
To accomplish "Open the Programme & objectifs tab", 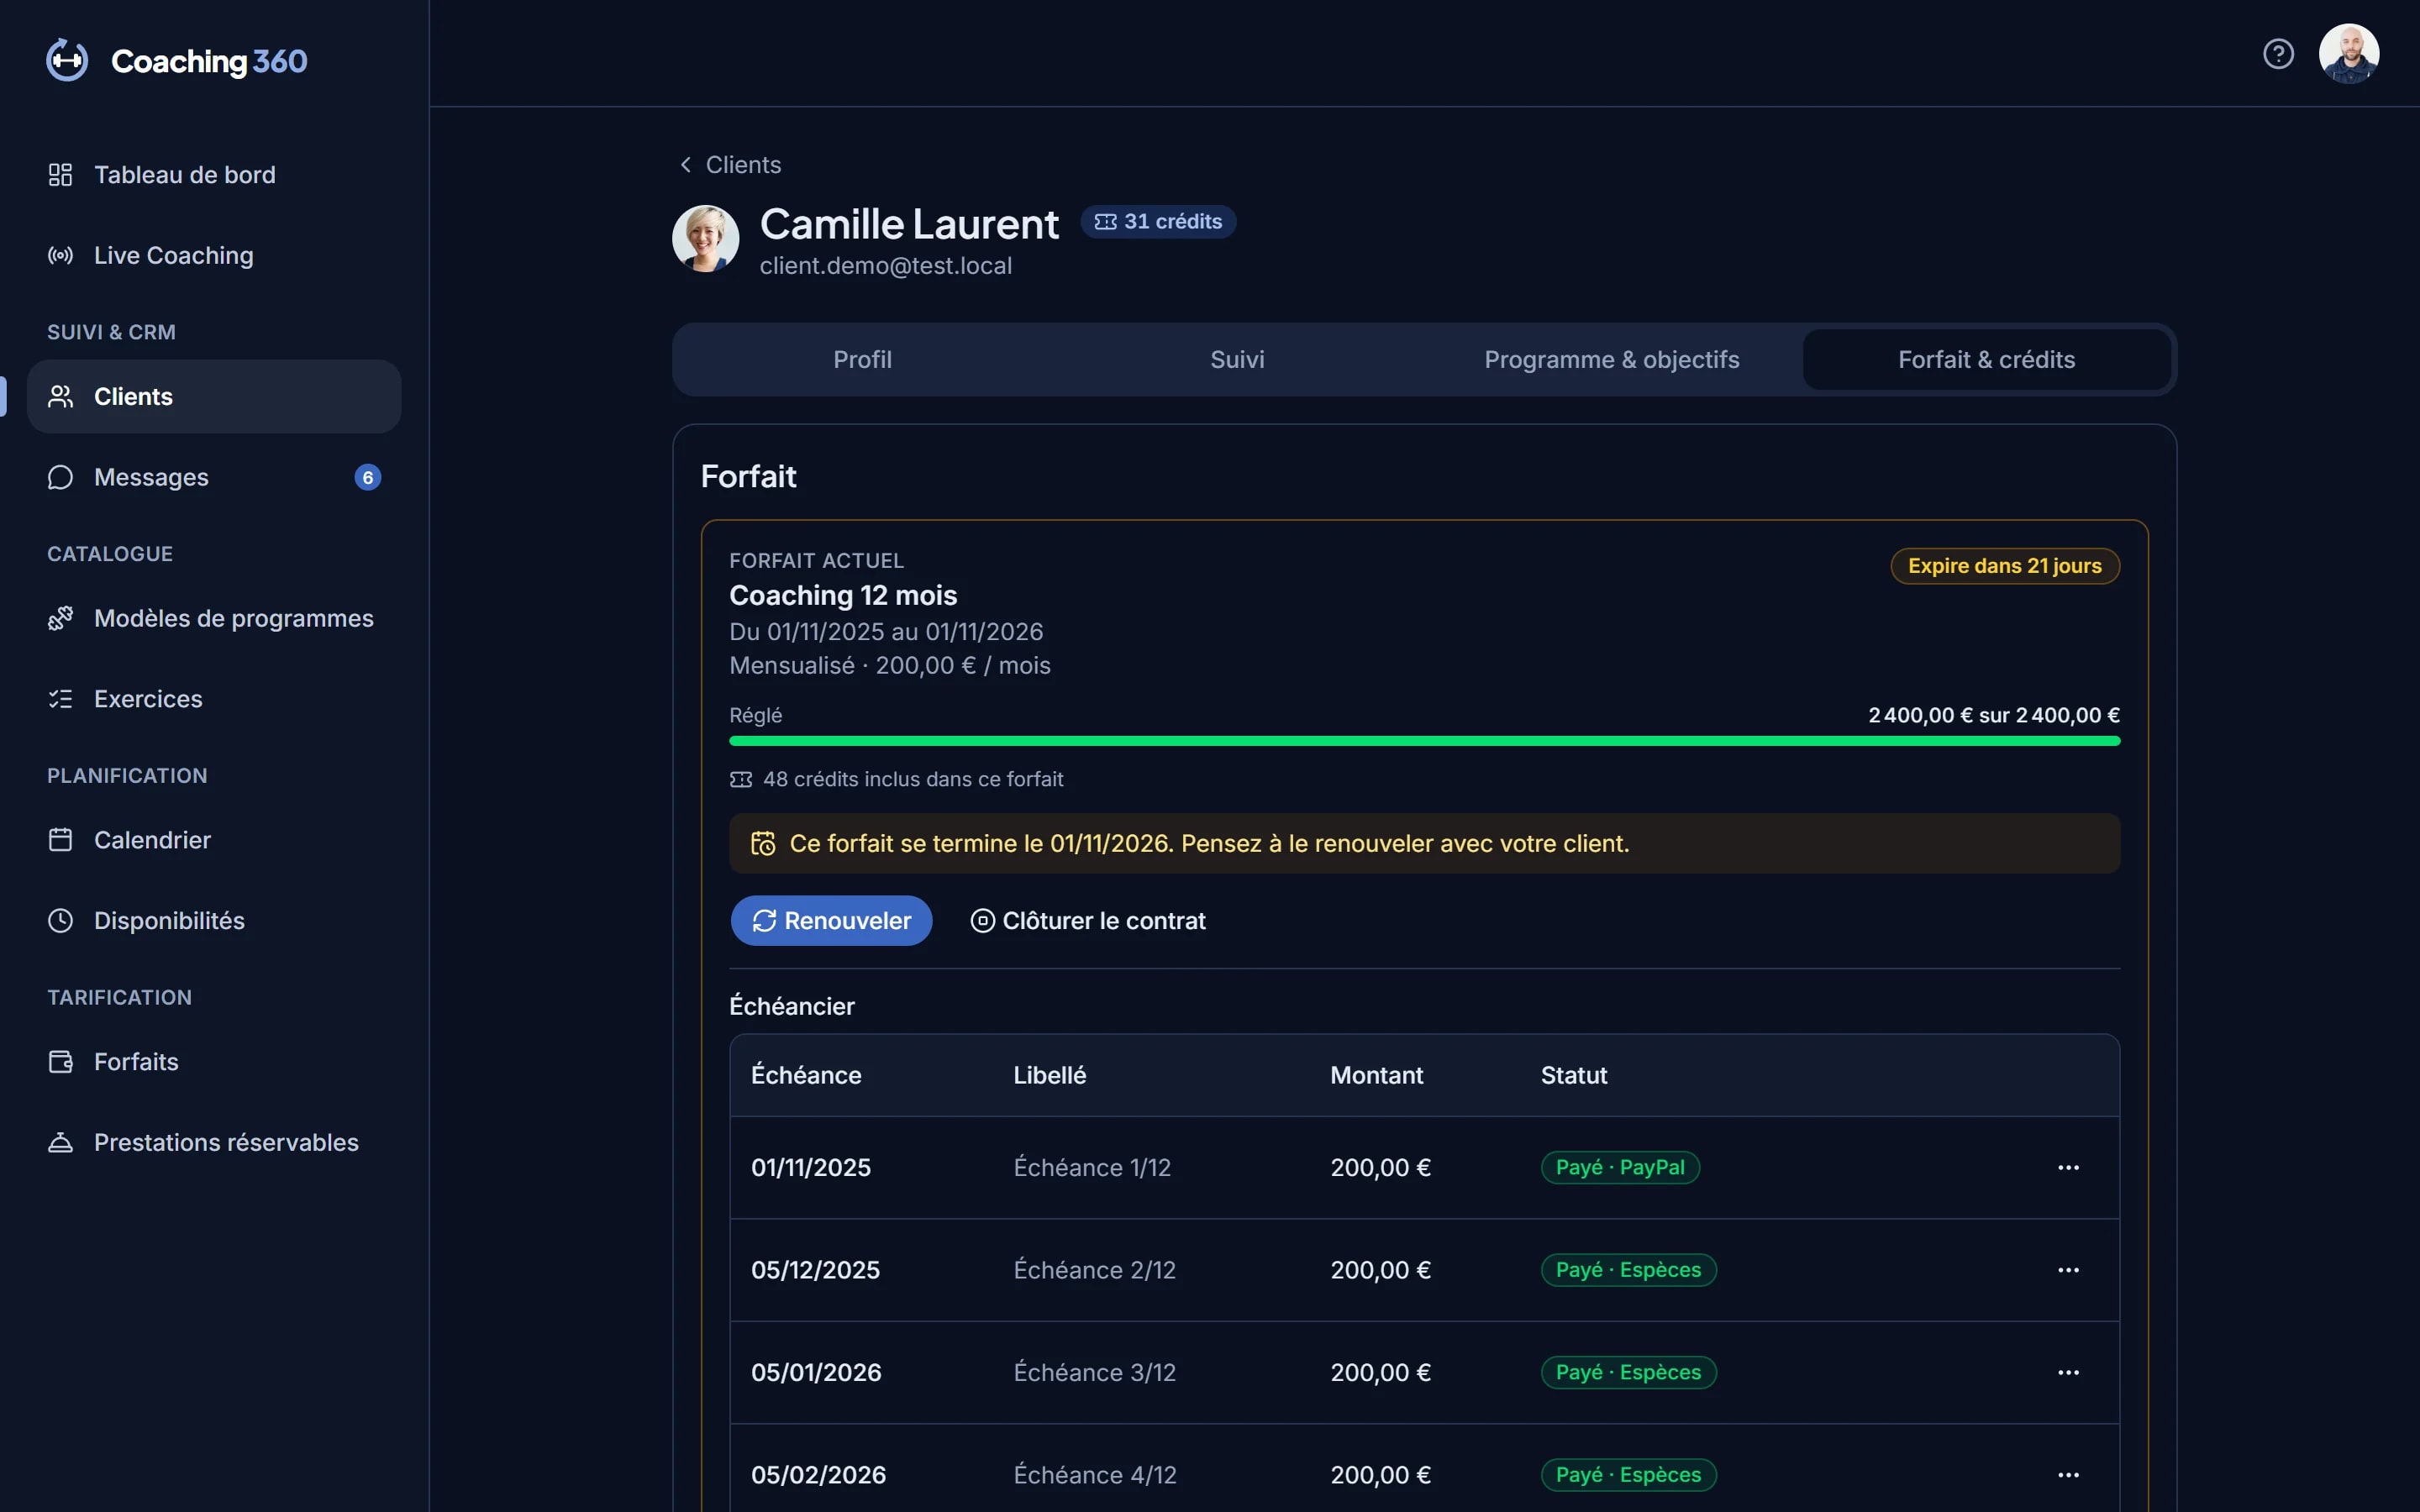I will [x=1612, y=360].
